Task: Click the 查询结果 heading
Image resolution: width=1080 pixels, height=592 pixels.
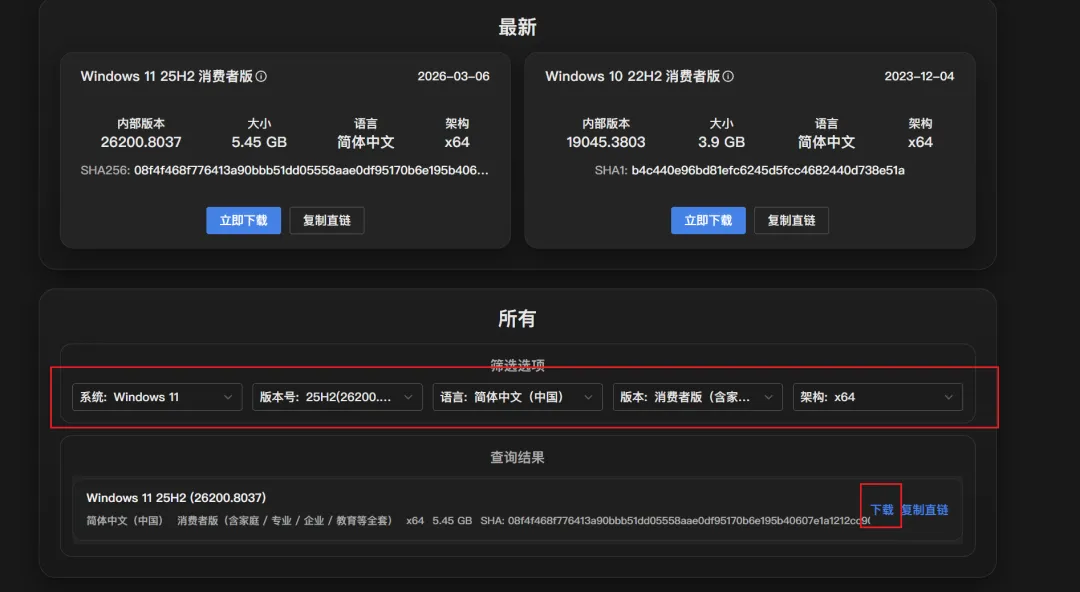Action: point(517,458)
